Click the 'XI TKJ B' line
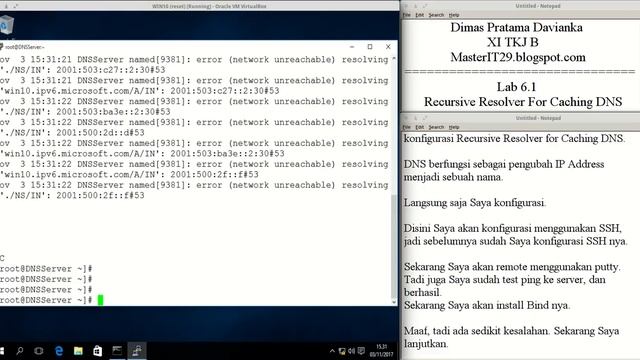Viewport: 640px width, 360px height. point(513,42)
